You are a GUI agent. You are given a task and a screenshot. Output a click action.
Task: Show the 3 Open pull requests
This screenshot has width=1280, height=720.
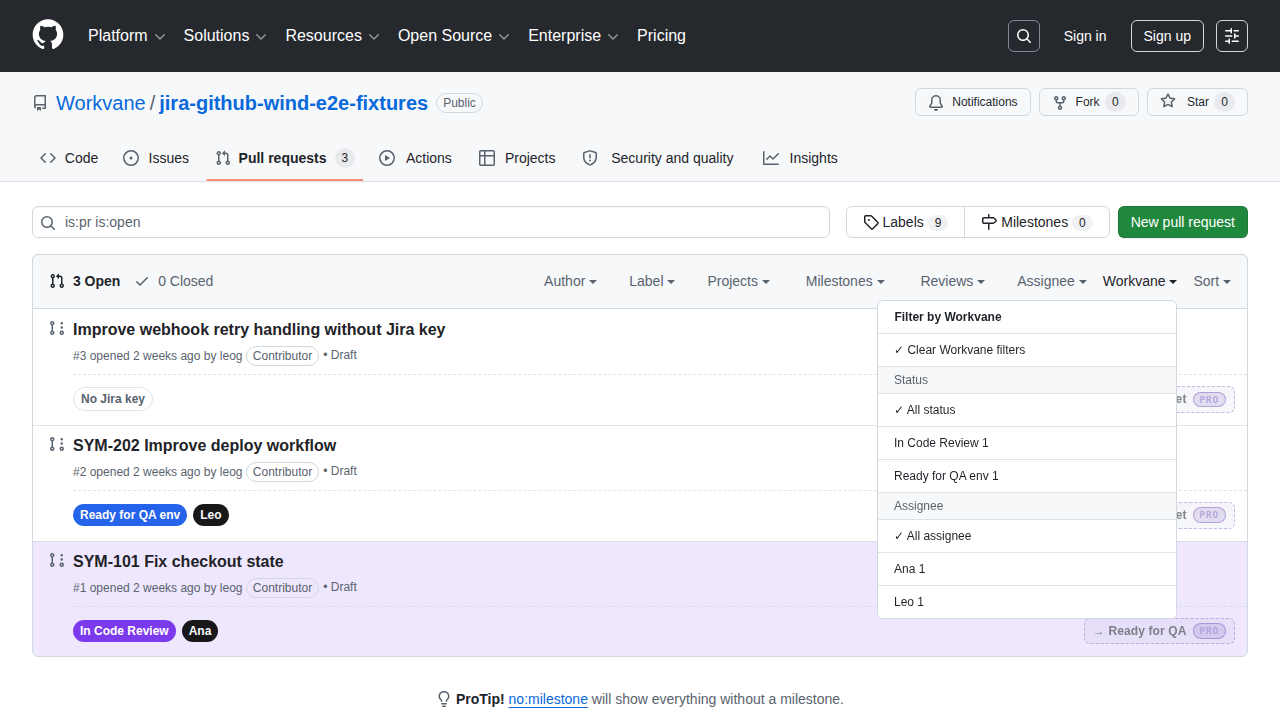coord(85,281)
